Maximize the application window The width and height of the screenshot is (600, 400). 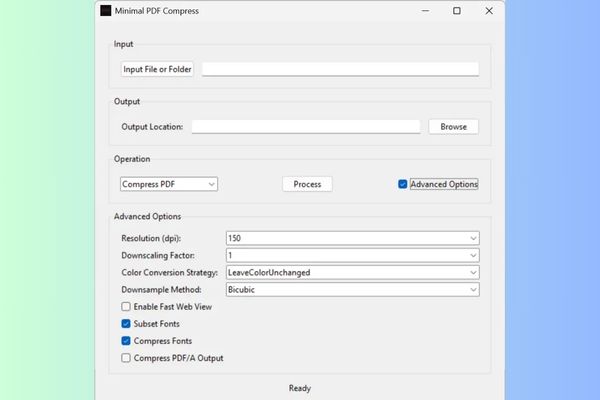(457, 11)
